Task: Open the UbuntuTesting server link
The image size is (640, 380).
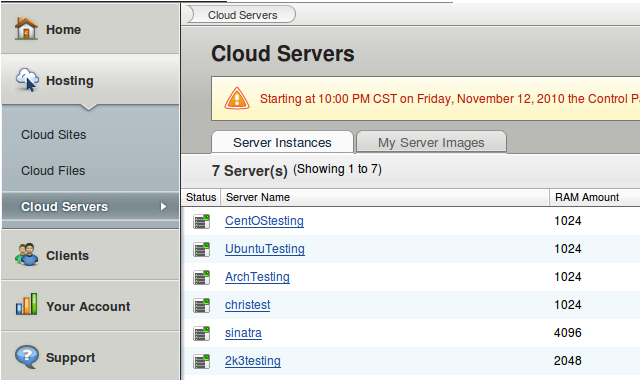Action: (x=265, y=249)
